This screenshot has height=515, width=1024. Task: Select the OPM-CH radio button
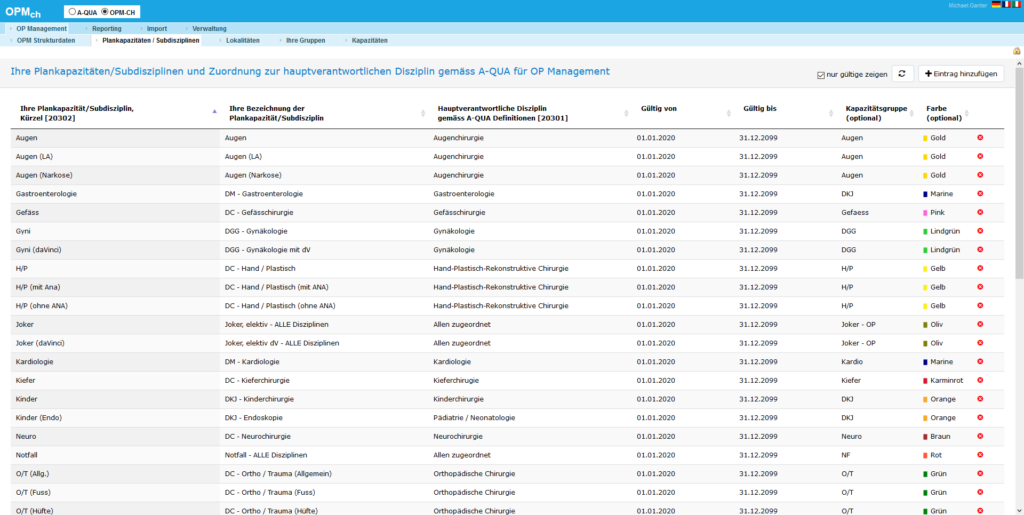pos(105,11)
